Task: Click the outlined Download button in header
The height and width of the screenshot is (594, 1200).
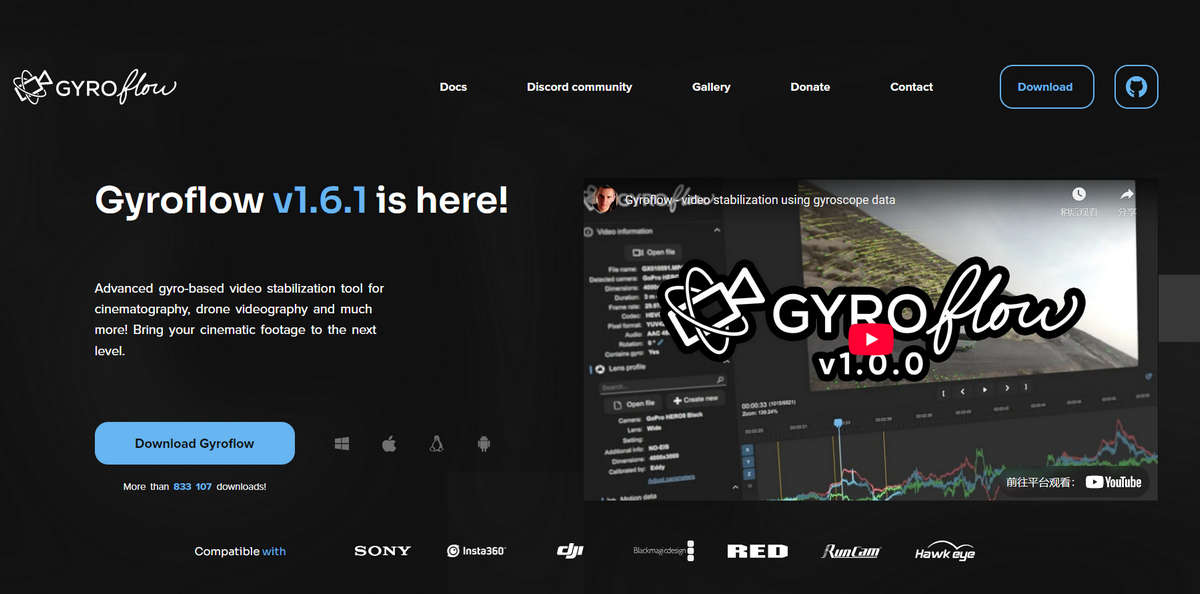Action: coord(1047,87)
